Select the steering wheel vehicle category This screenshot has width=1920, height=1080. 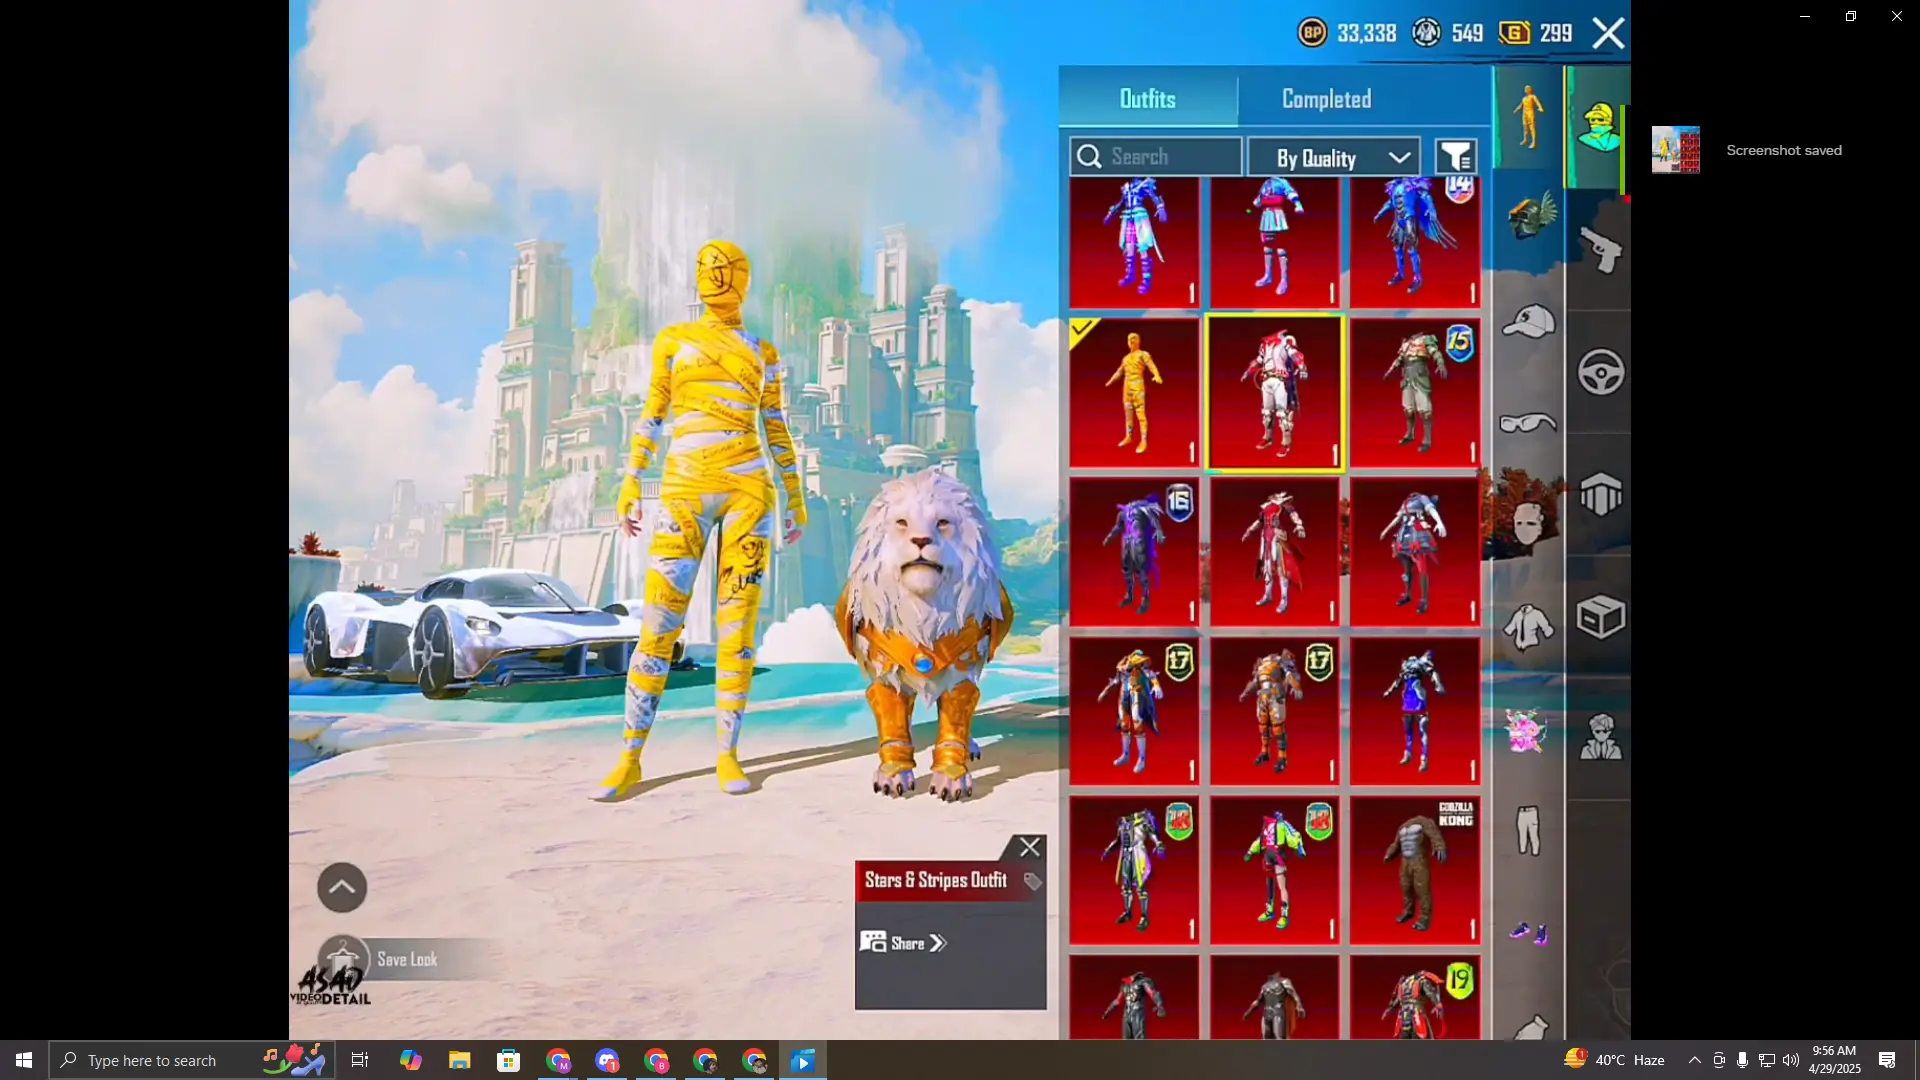coord(1600,373)
